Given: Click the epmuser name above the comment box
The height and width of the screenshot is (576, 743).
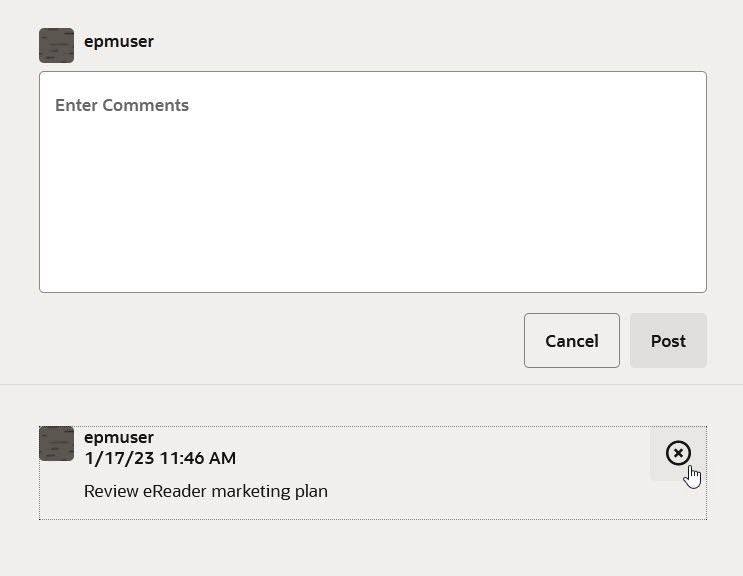Looking at the screenshot, I should pyautogui.click(x=119, y=42).
